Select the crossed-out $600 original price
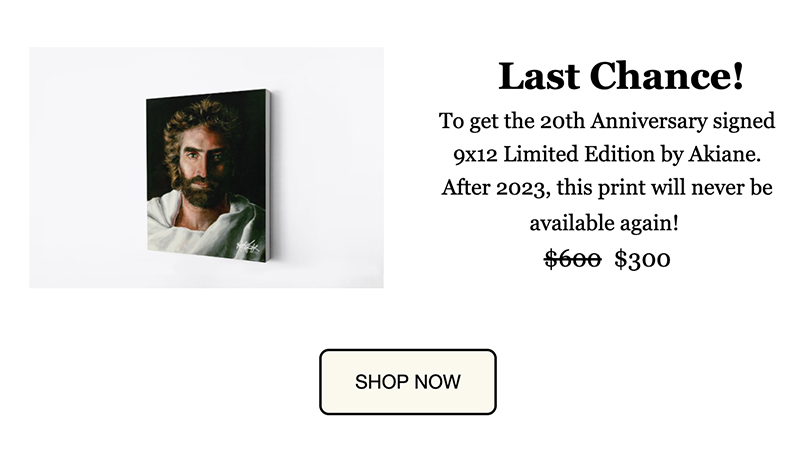 572,259
